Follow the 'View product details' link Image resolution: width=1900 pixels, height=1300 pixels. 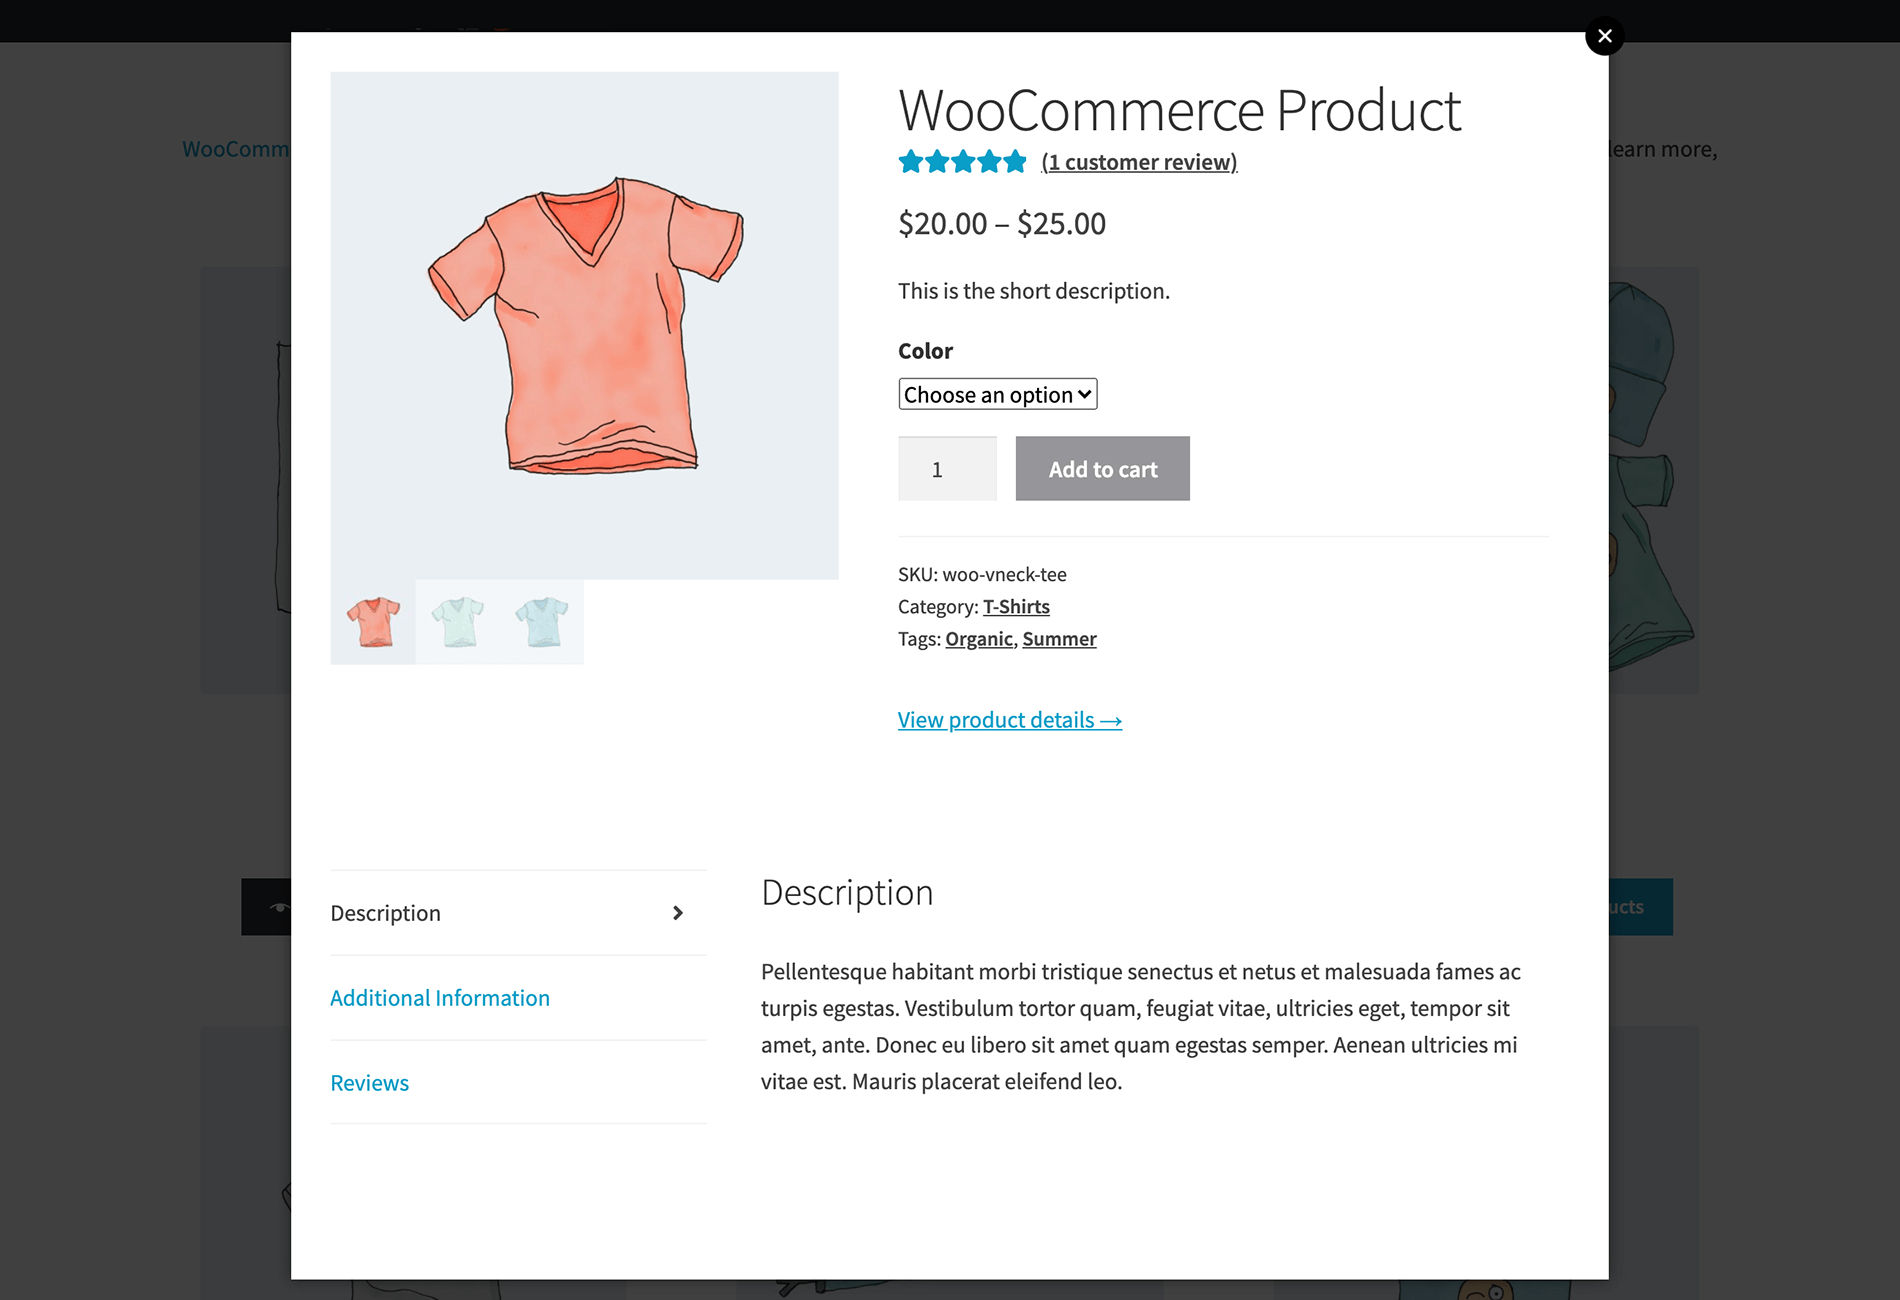pyautogui.click(x=1009, y=719)
